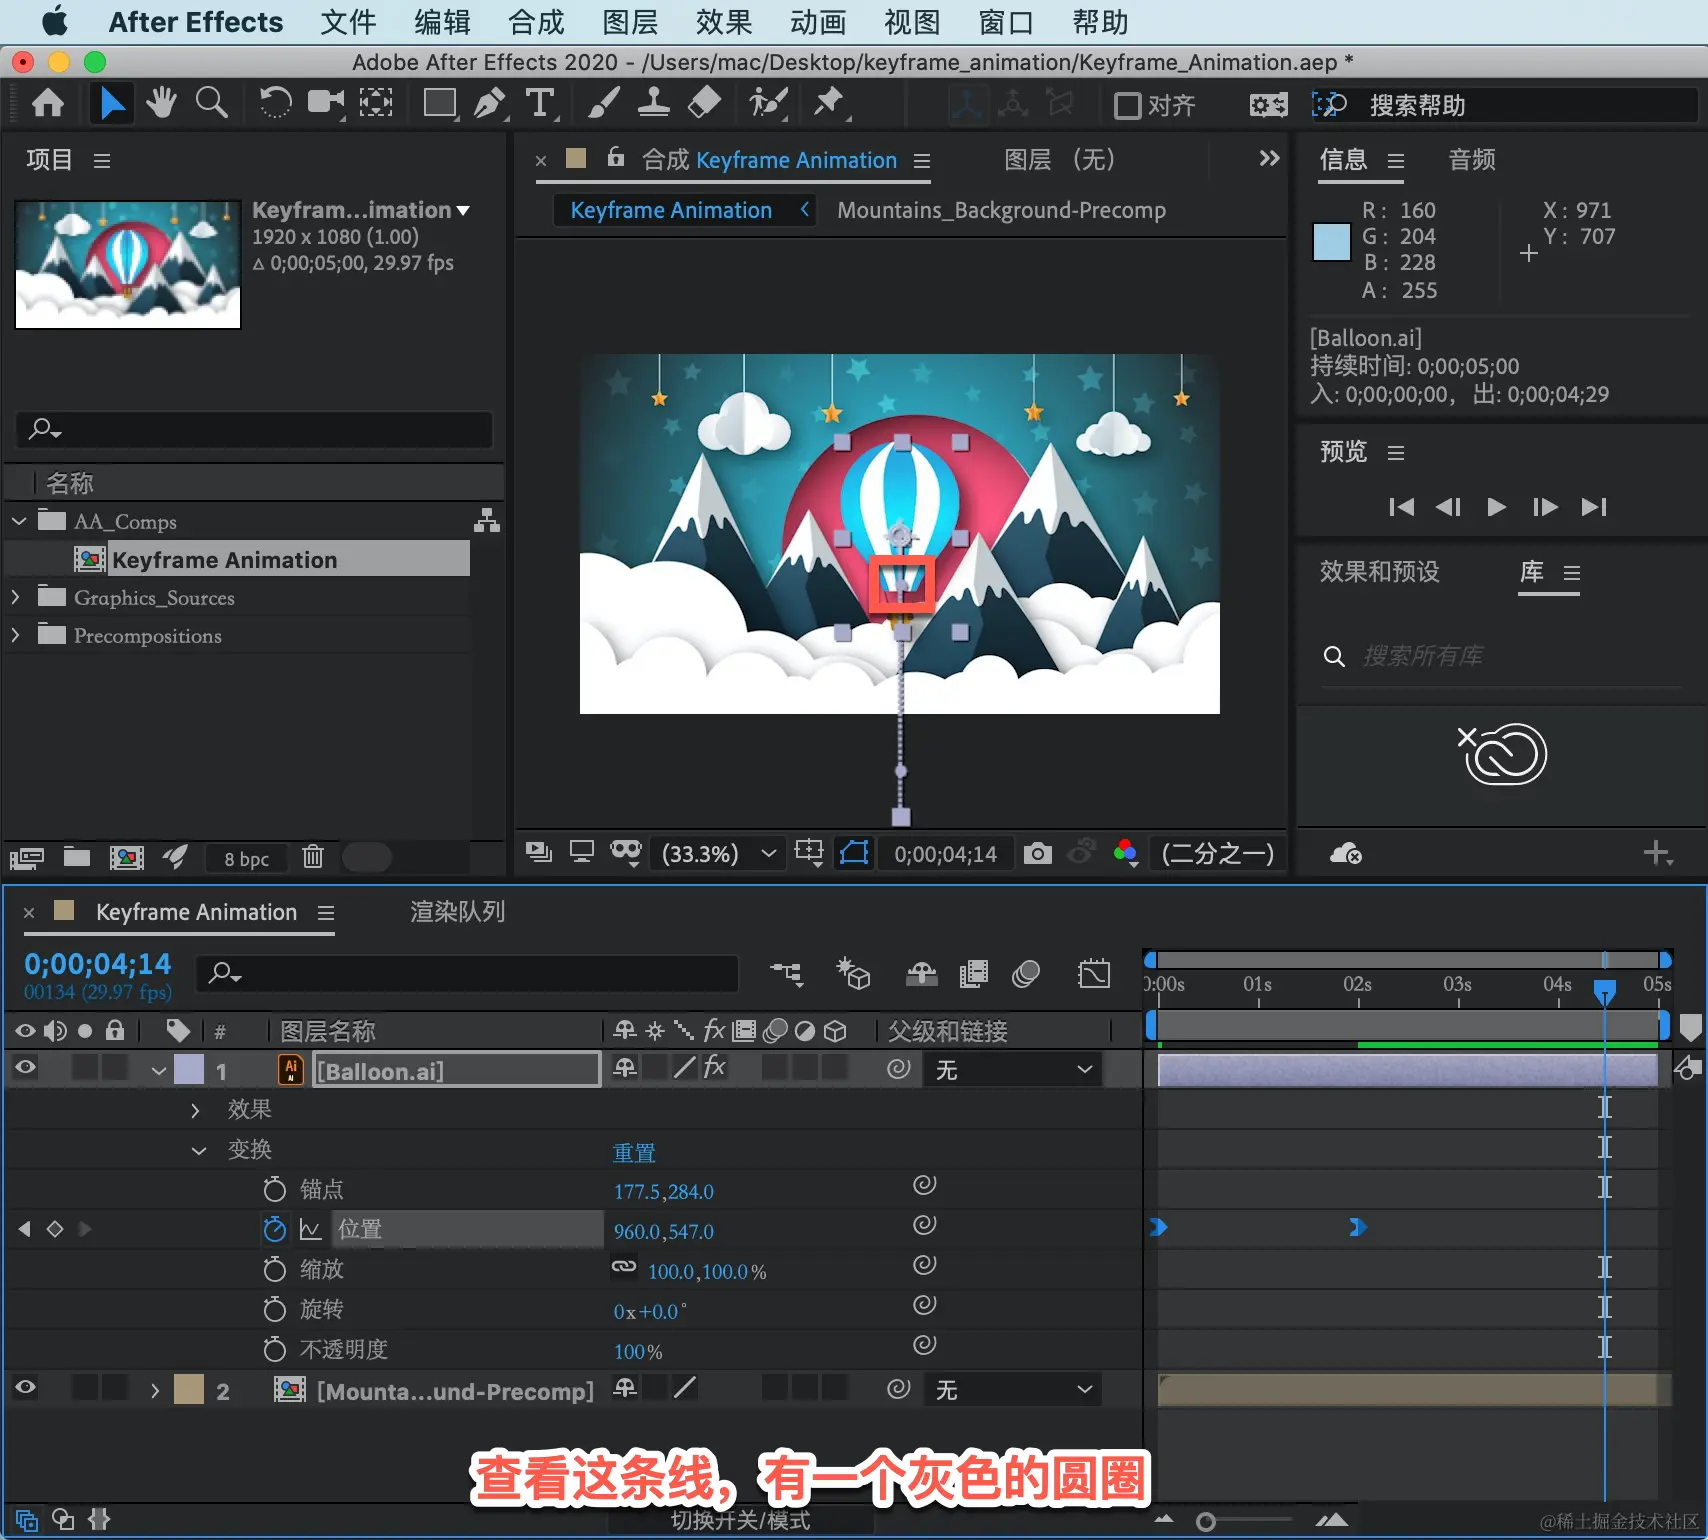Click 重置 (Reset) for Transform
1708x1540 pixels.
click(634, 1152)
